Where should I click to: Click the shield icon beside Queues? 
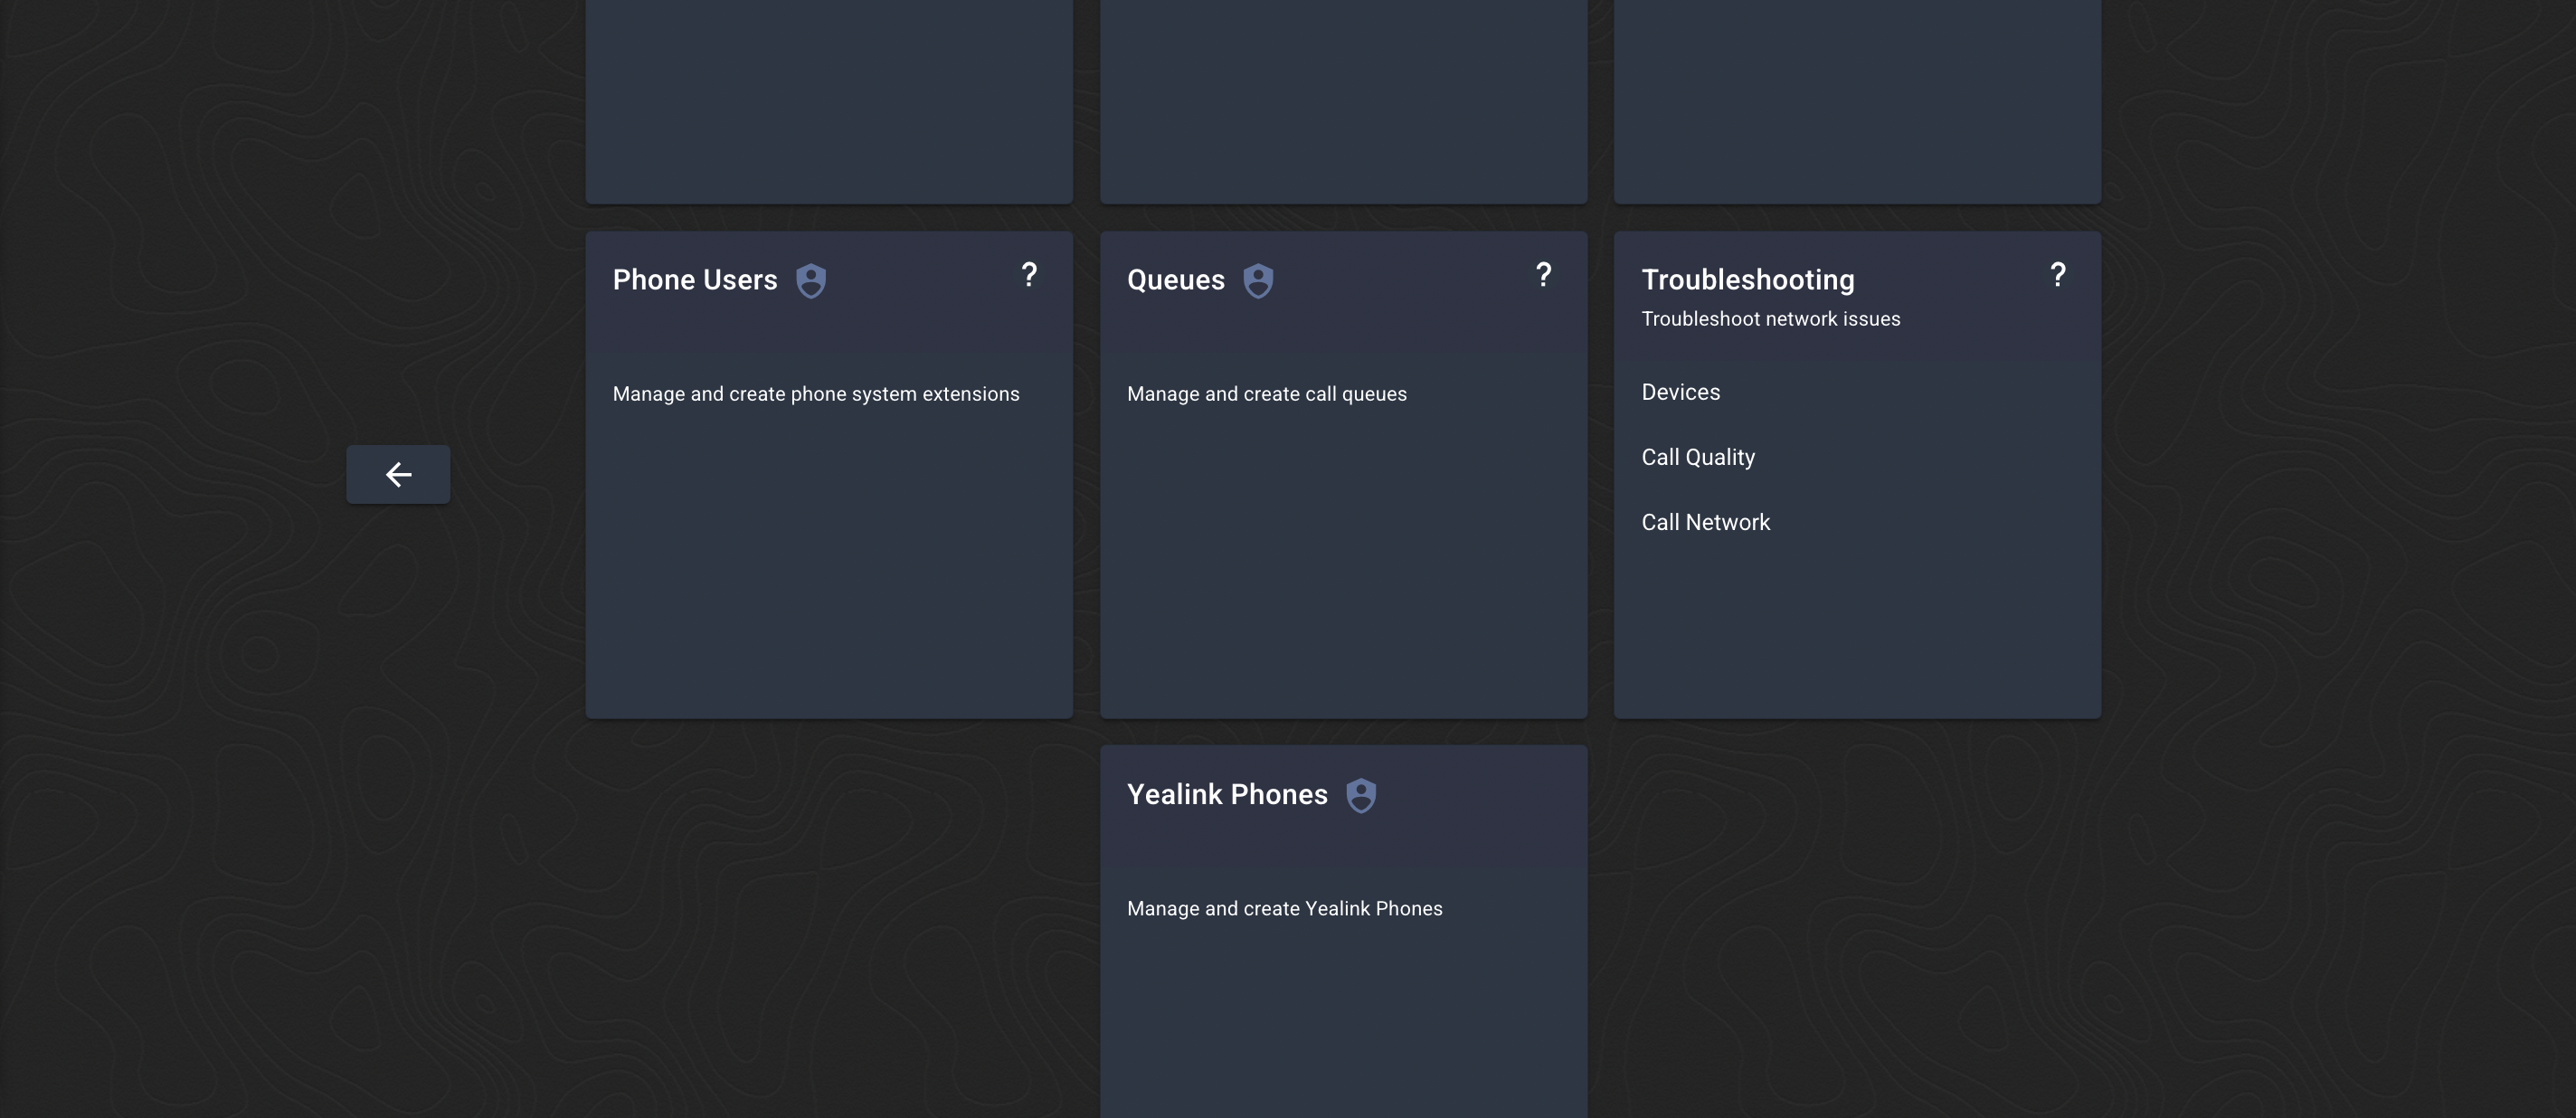coord(1258,281)
